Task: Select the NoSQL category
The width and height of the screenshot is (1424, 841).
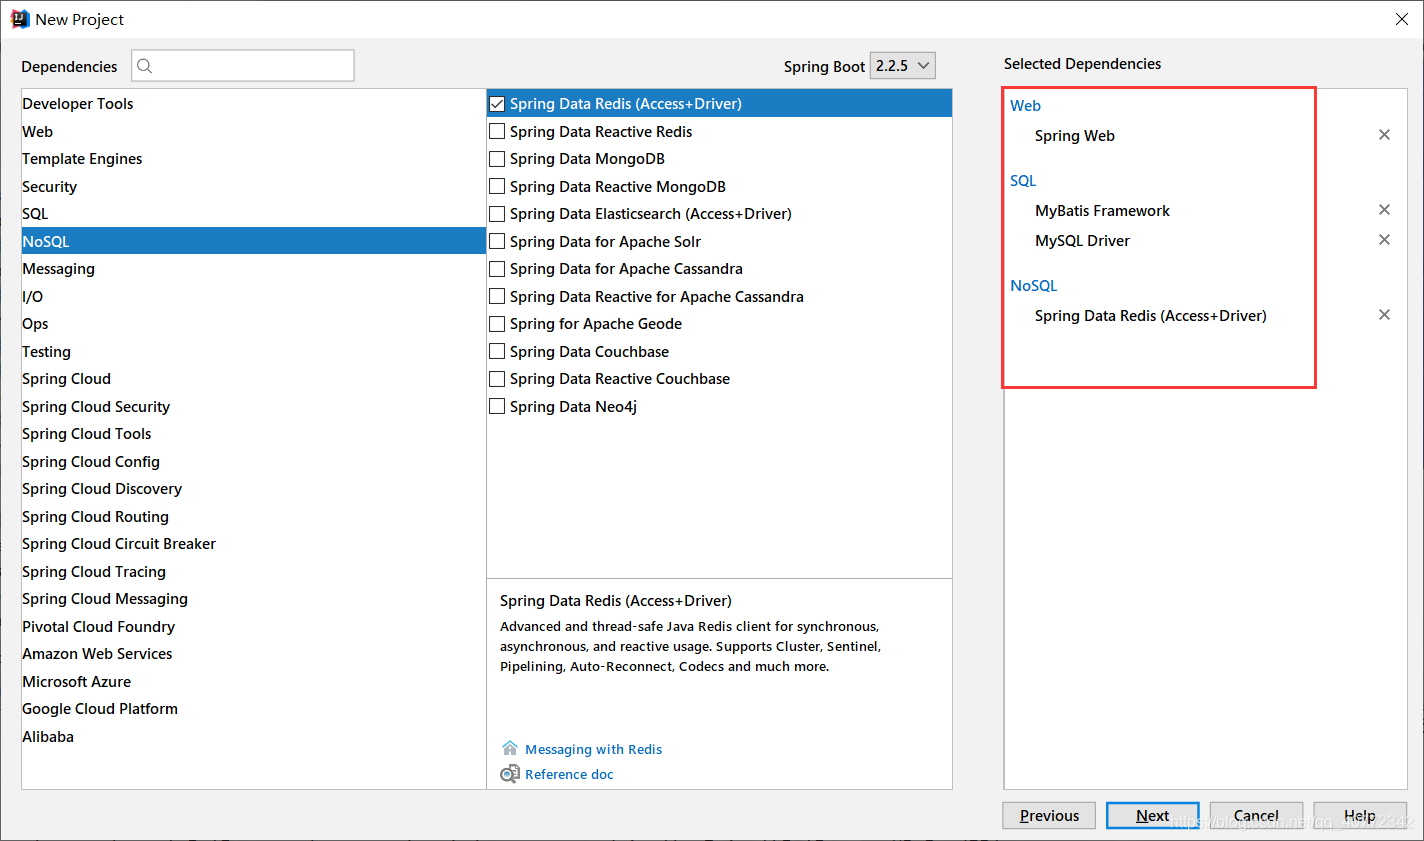Action: pos(254,241)
